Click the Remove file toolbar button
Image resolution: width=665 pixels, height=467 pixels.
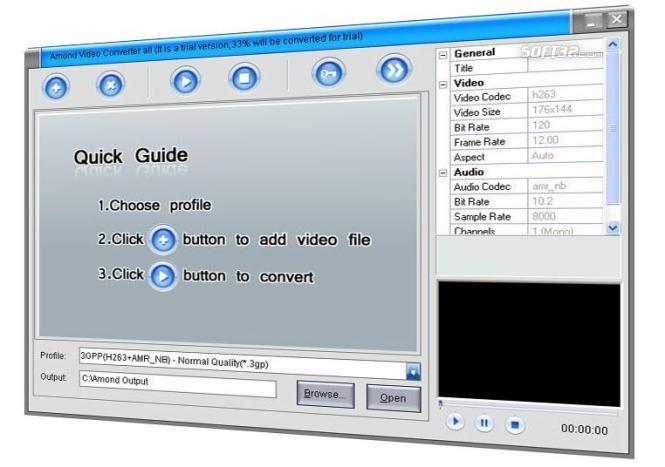(110, 85)
